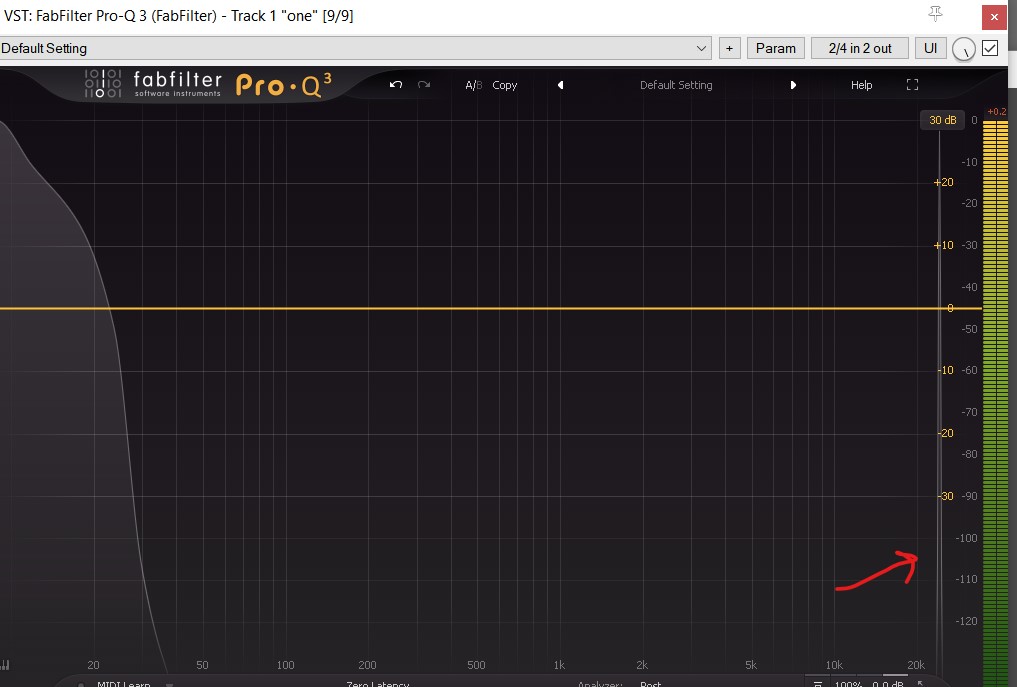Expand REAPER preset combo box Default Setting

click(355, 48)
